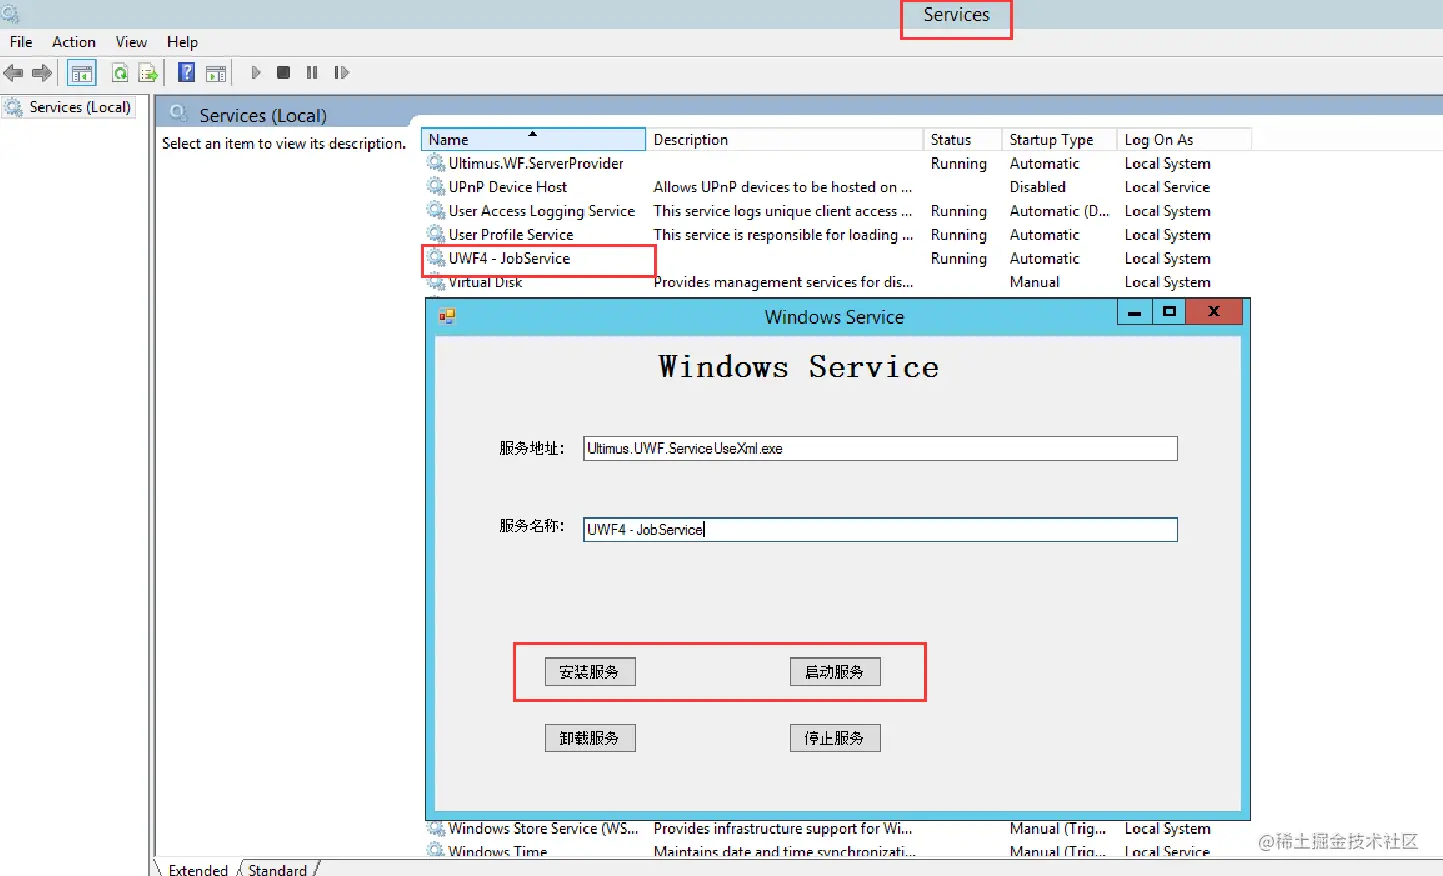Click the Local Service log-on cell of UPnP Device Host
The width and height of the screenshot is (1443, 876).
(x=1167, y=187)
